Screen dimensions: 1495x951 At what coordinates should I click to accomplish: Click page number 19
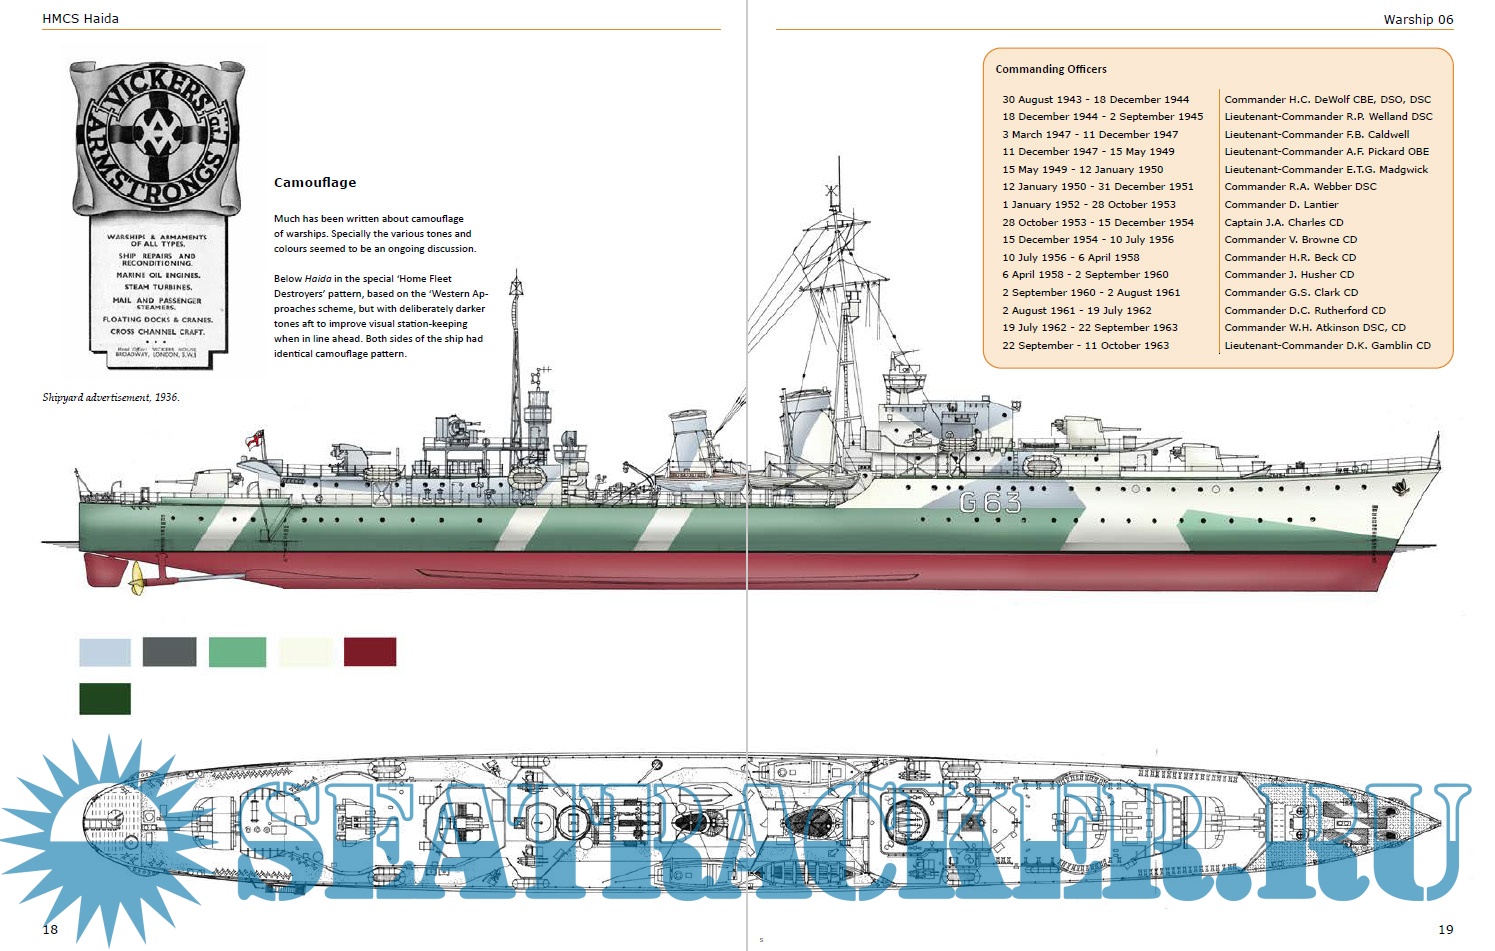click(x=1445, y=929)
